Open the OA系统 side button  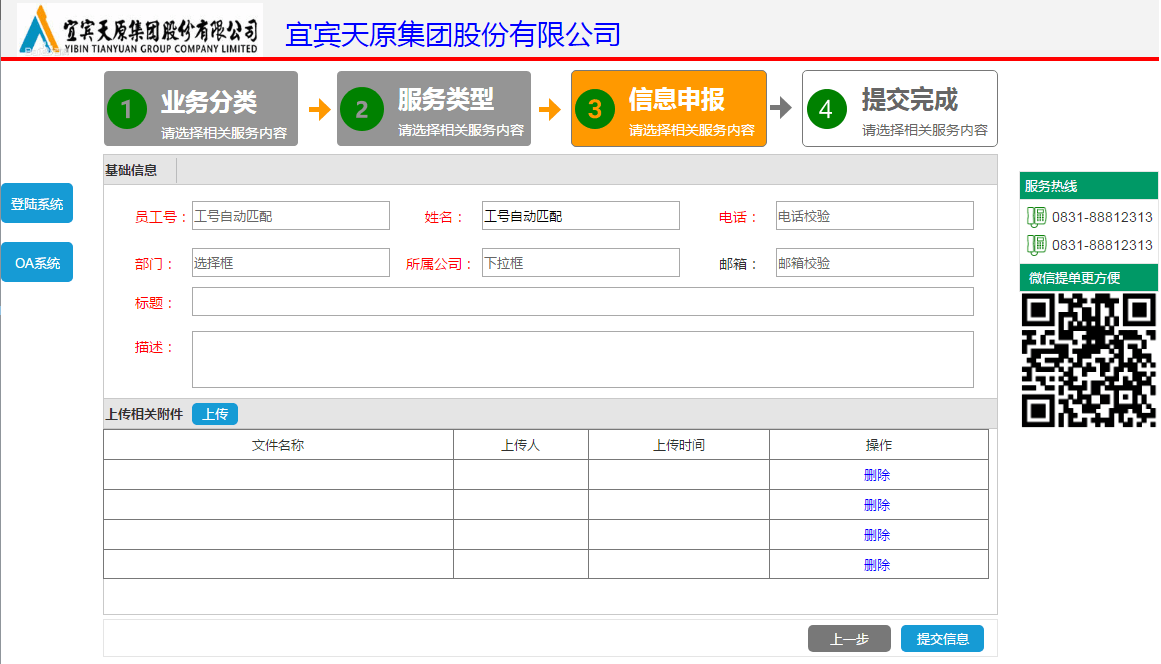[37, 263]
